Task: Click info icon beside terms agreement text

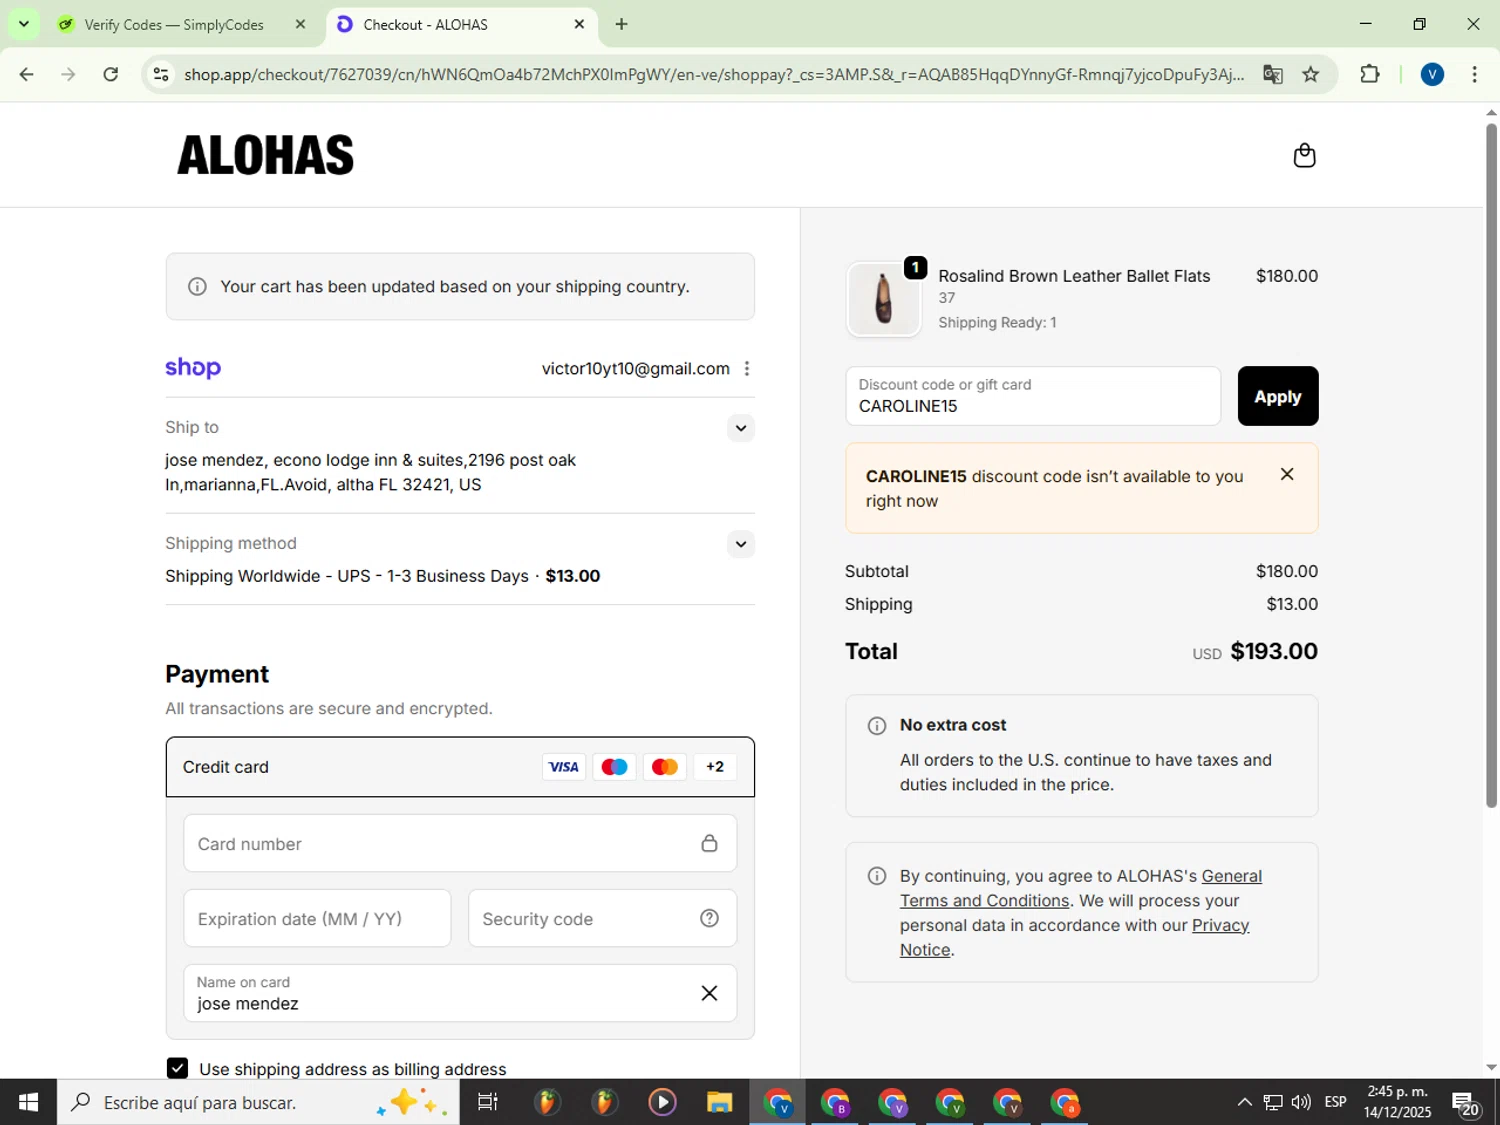Action: tap(877, 877)
